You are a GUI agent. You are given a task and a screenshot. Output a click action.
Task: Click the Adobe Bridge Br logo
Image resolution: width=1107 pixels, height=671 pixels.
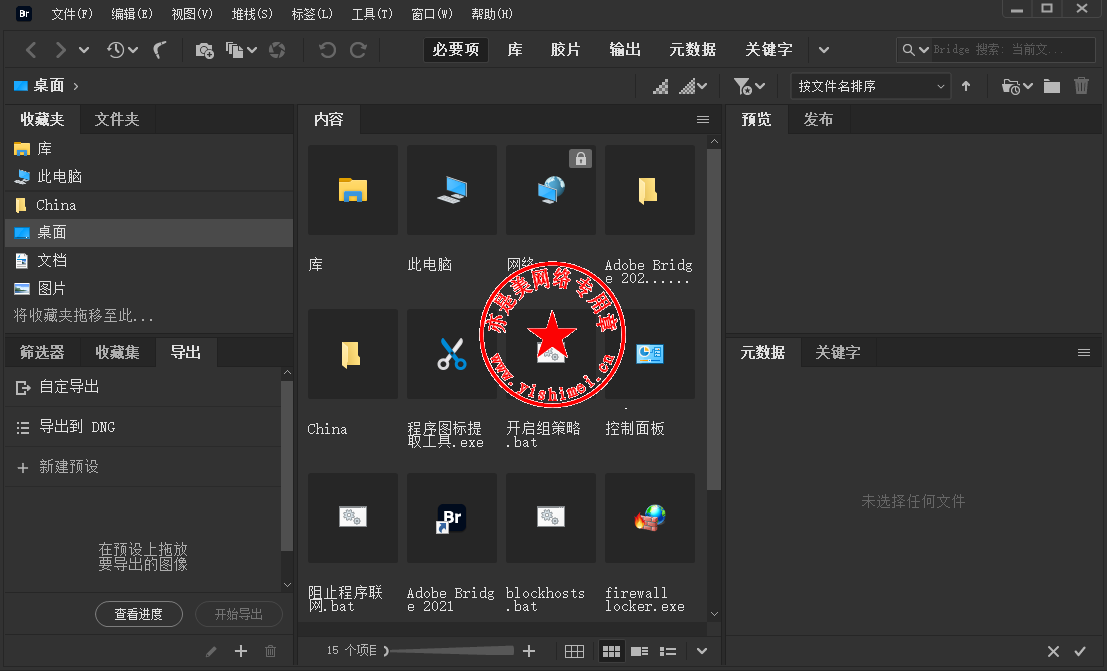pyautogui.click(x=24, y=13)
